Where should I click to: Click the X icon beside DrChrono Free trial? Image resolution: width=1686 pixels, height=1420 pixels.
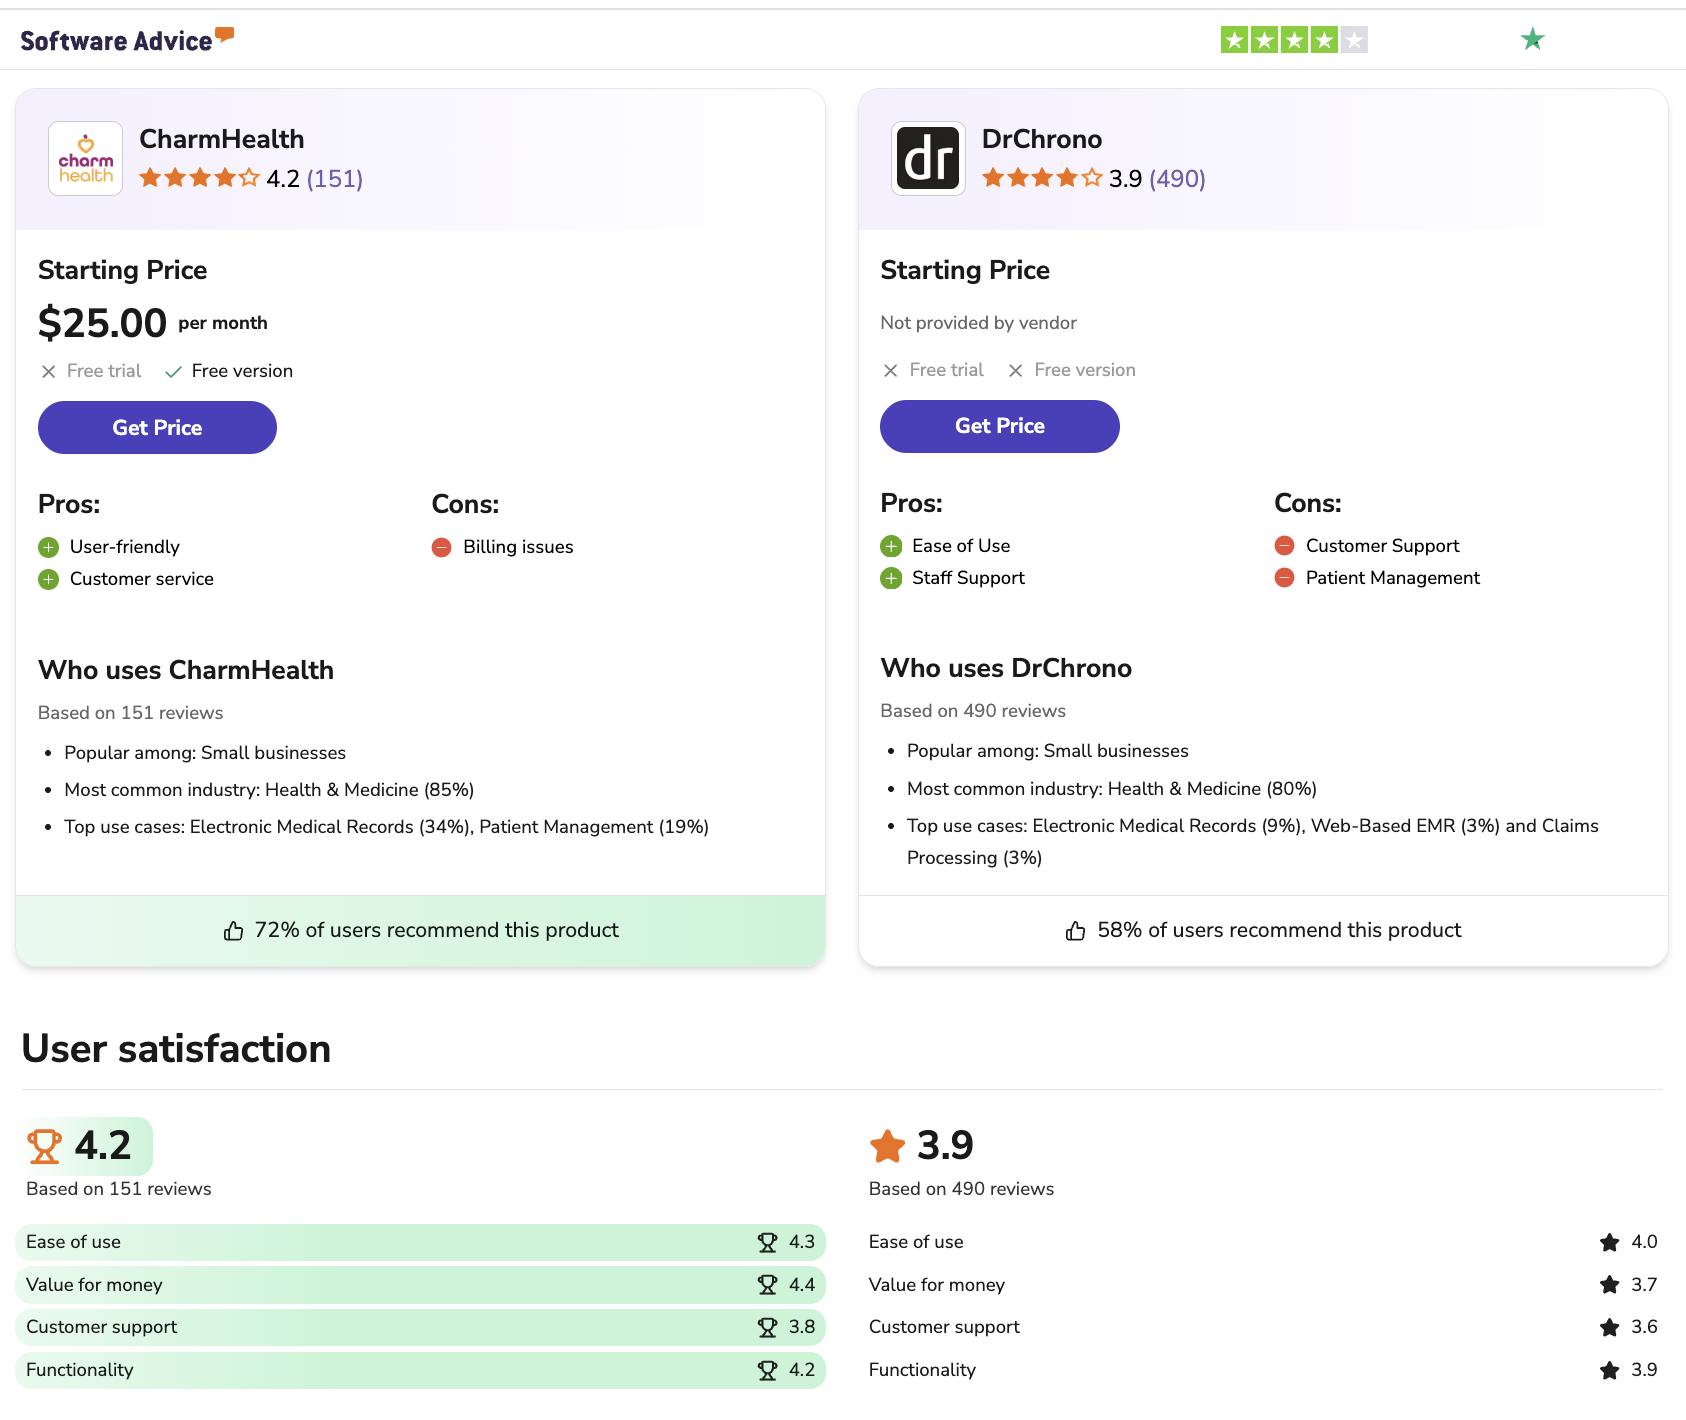tap(891, 371)
